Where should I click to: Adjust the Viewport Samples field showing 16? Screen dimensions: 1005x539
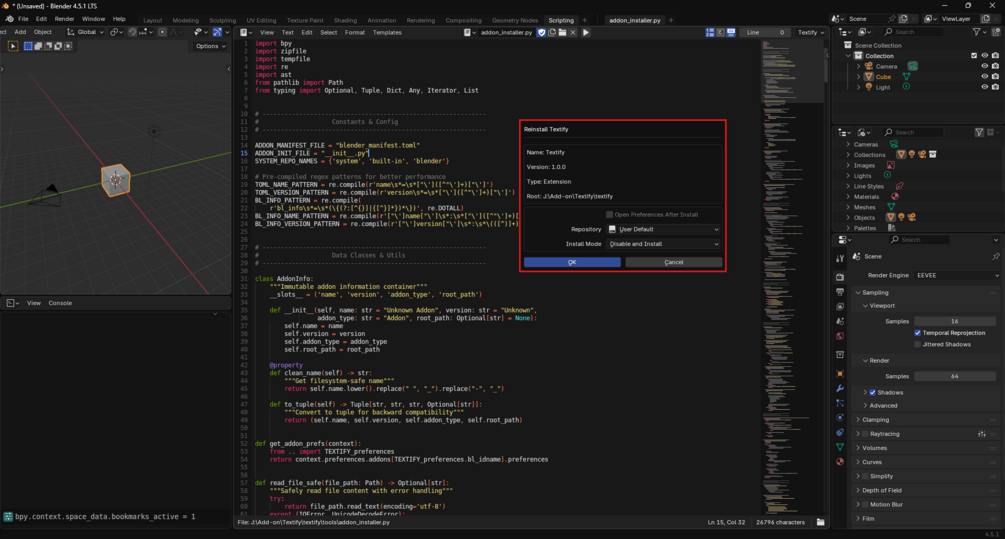(x=955, y=321)
